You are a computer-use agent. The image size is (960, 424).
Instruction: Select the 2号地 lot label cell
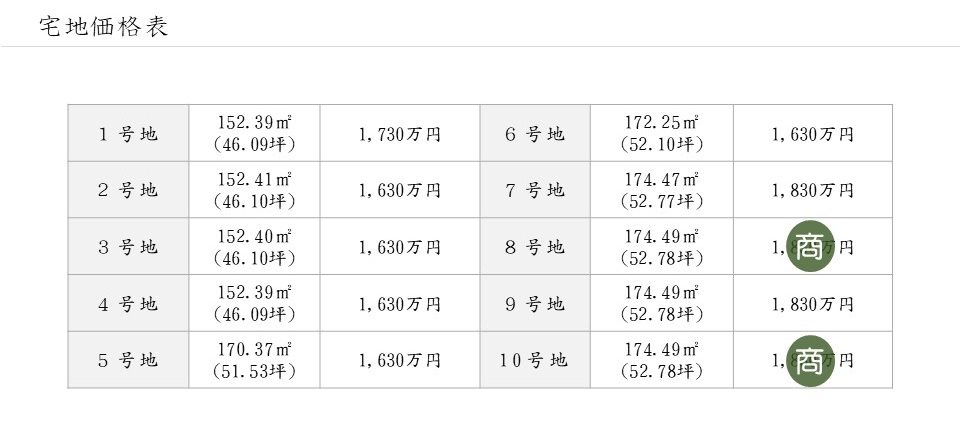pyautogui.click(x=128, y=190)
